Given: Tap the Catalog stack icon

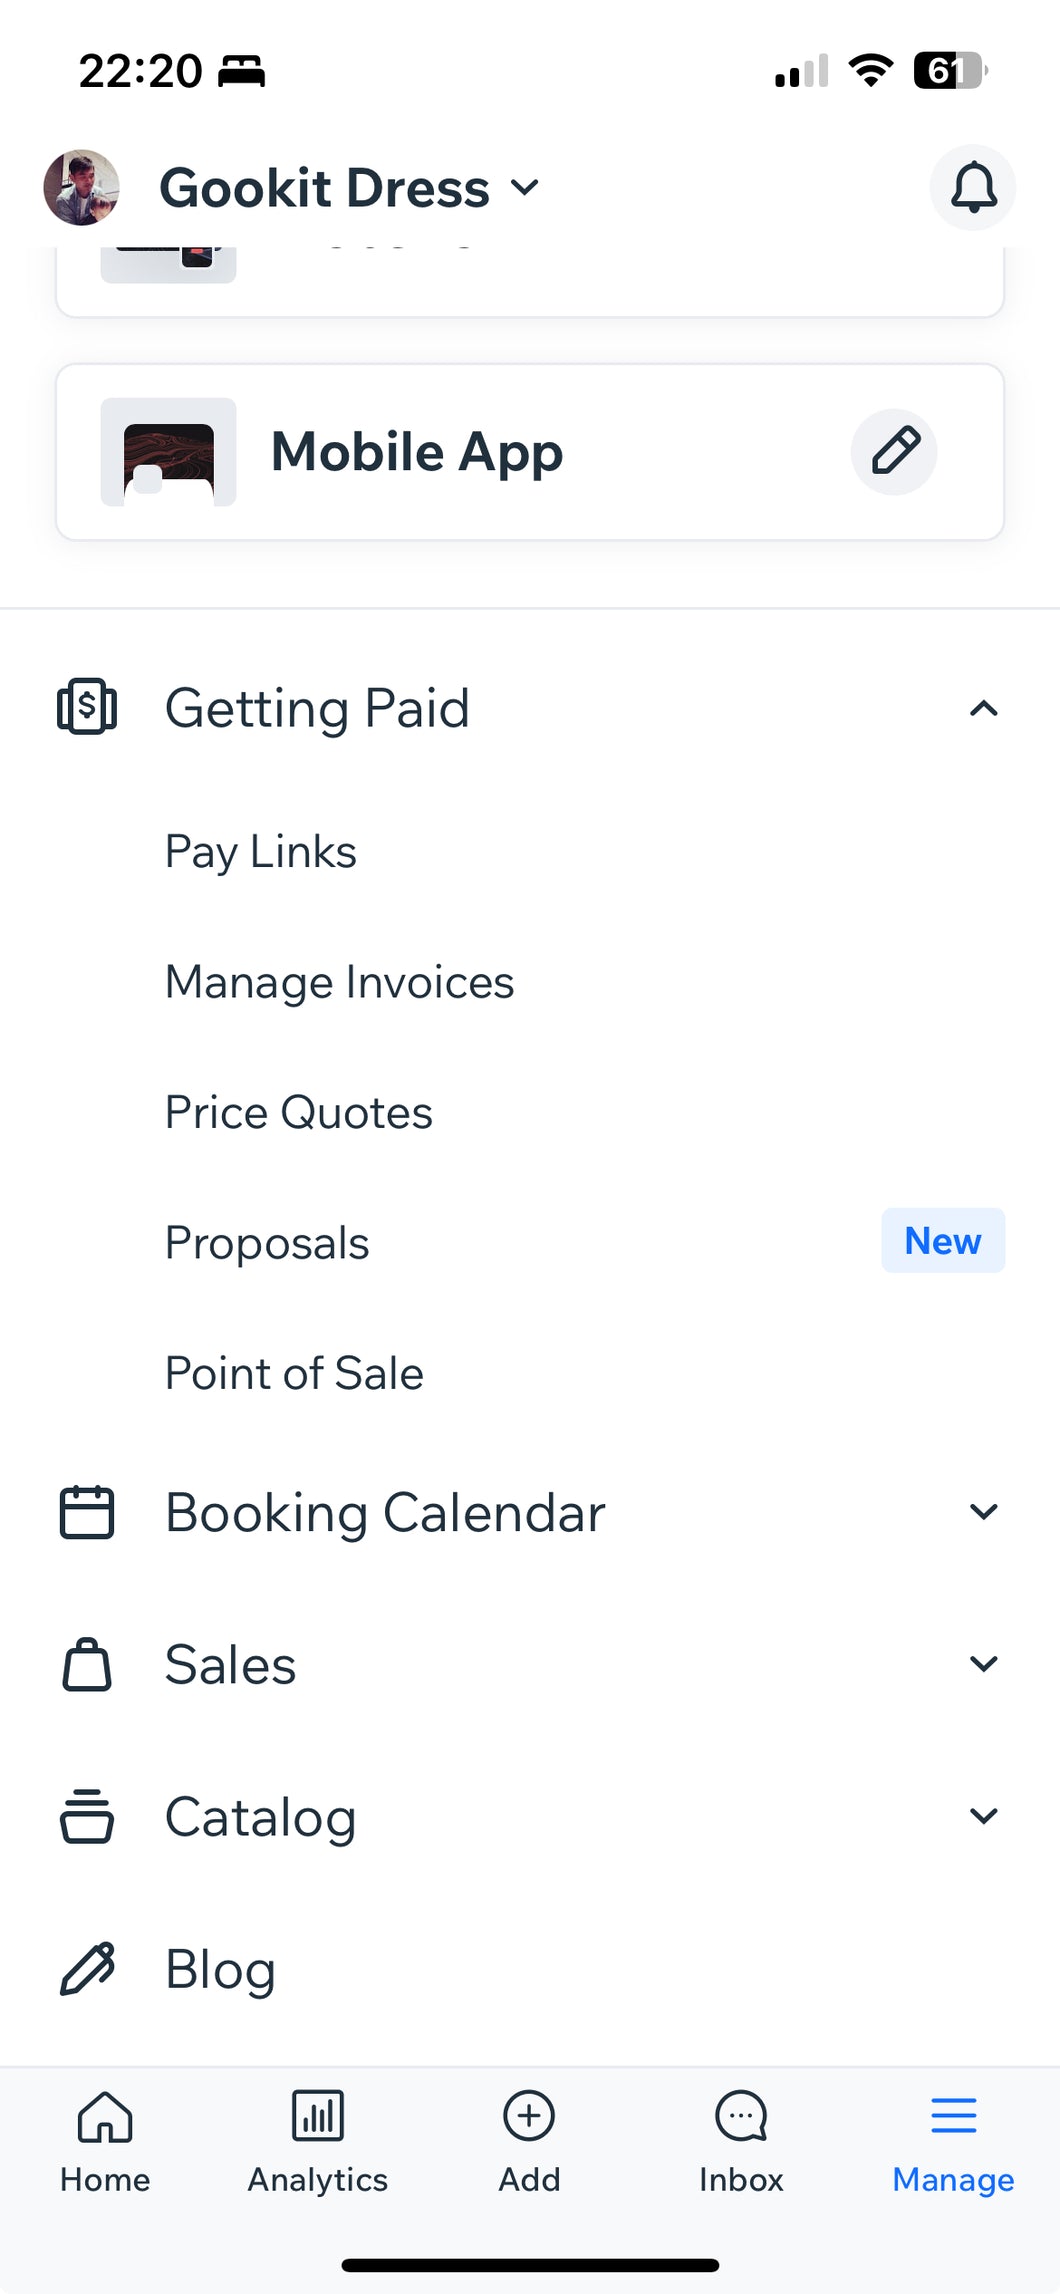Looking at the screenshot, I should 87,1816.
